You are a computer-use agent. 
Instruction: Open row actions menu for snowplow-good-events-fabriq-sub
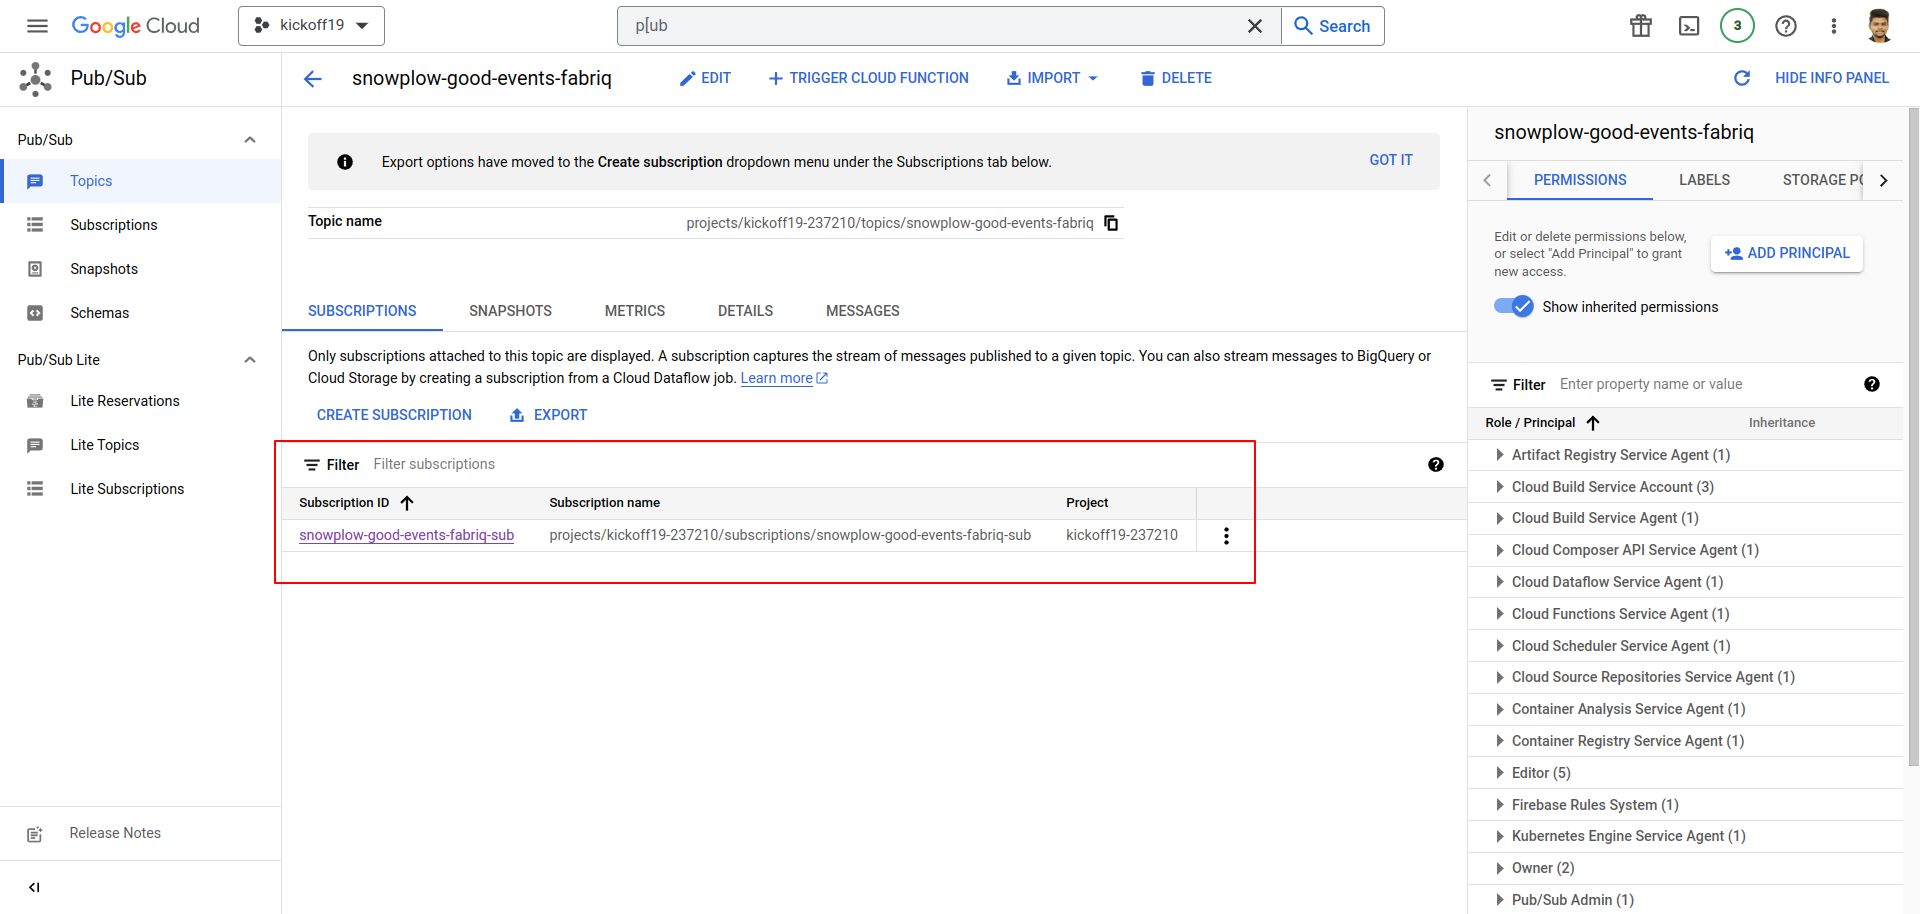(1226, 536)
